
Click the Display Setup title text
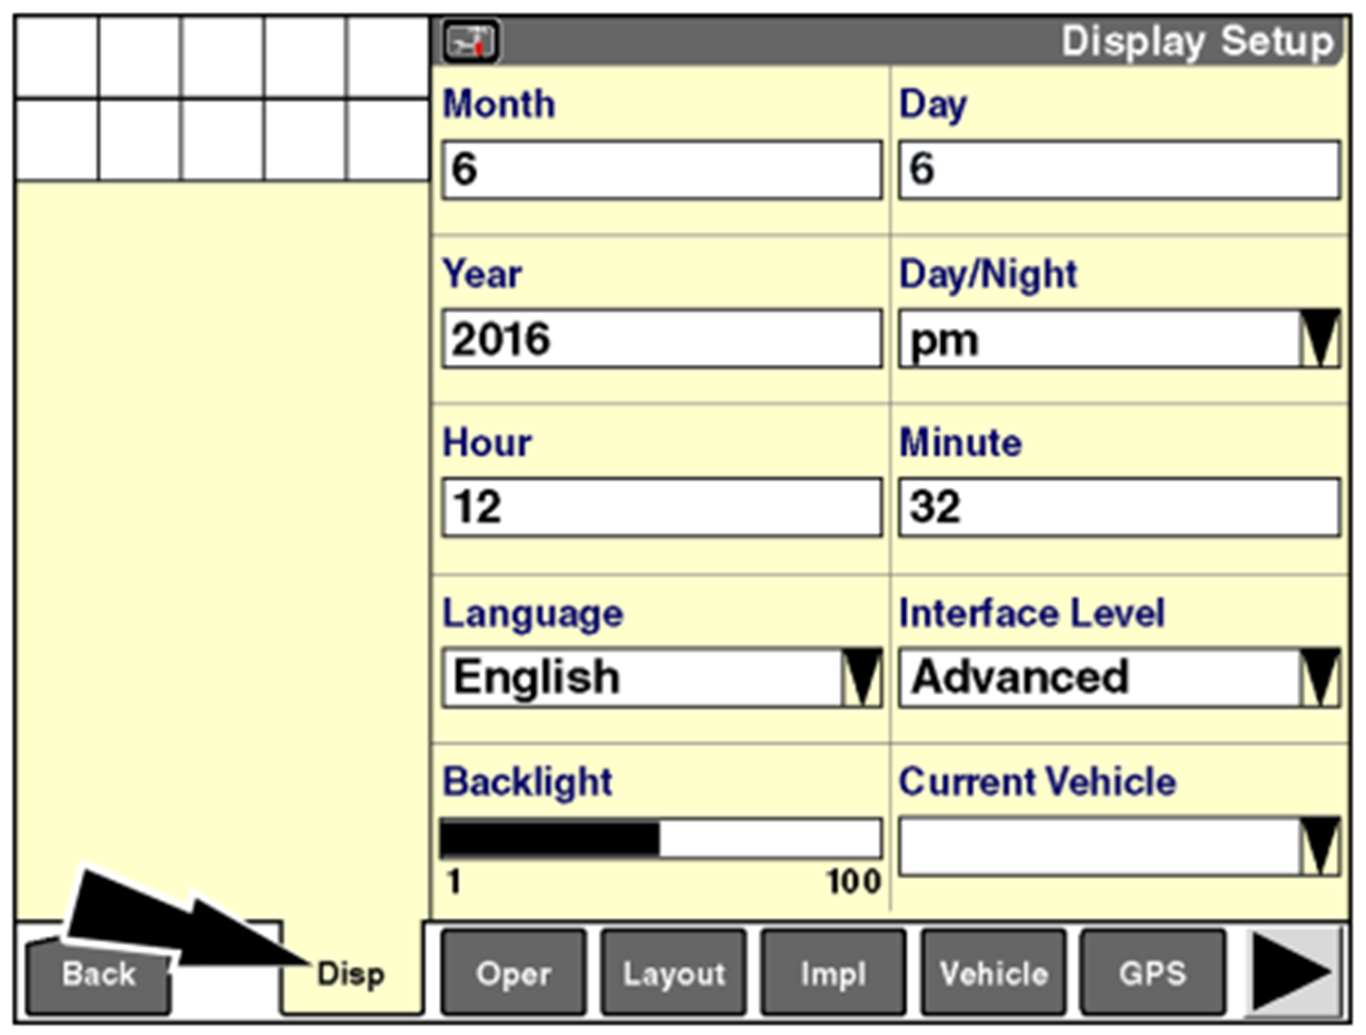pyautogui.click(x=1197, y=42)
